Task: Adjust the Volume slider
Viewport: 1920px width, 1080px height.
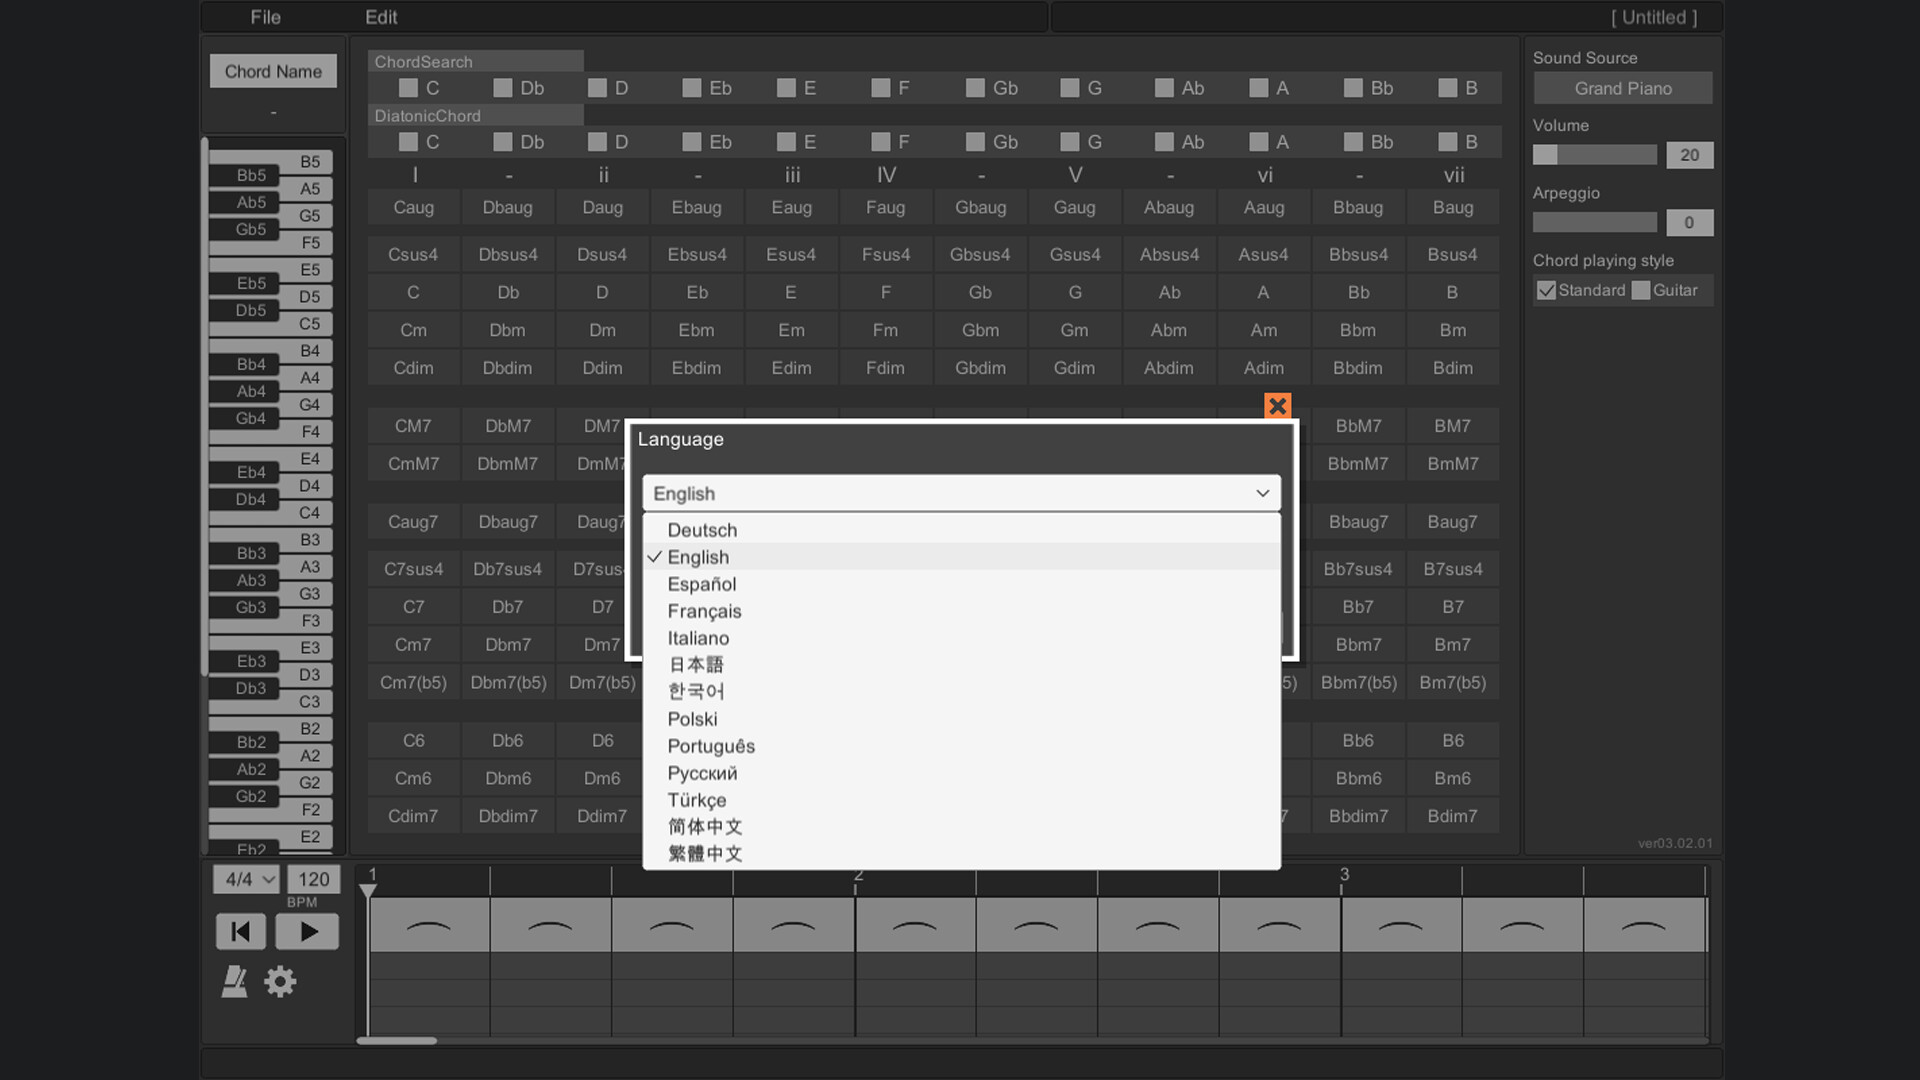Action: click(1594, 155)
